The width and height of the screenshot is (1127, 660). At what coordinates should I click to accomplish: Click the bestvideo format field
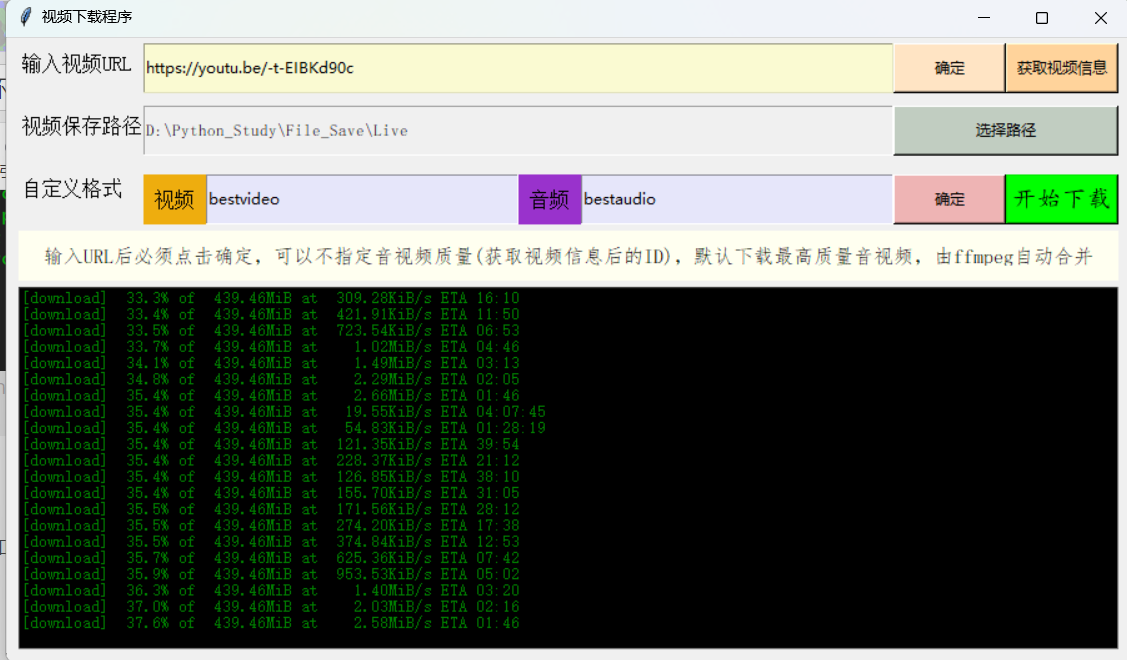(362, 199)
